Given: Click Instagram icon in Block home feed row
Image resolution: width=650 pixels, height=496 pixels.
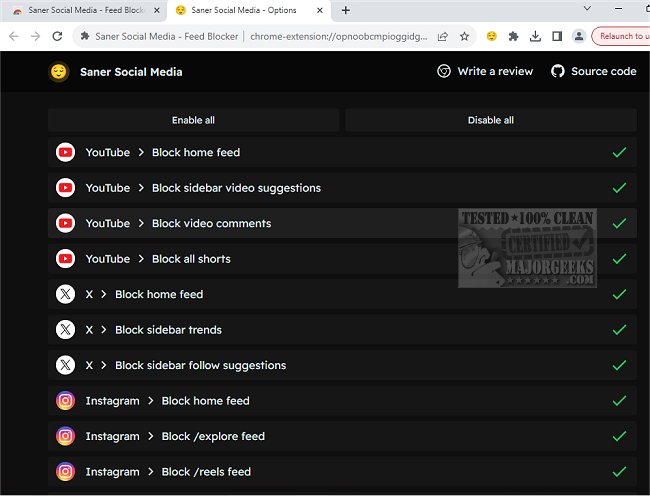Looking at the screenshot, I should click(65, 401).
